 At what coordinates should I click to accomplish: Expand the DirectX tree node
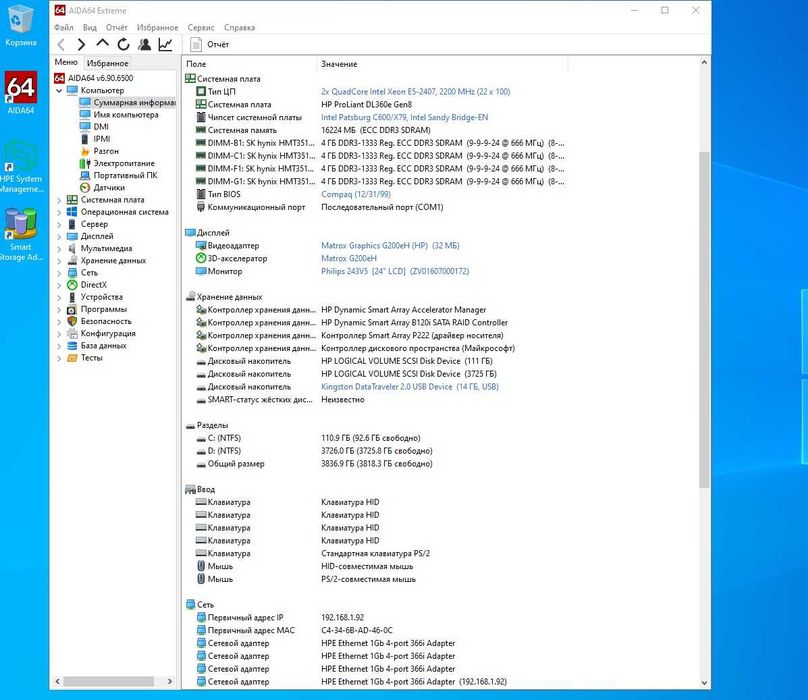click(x=59, y=285)
